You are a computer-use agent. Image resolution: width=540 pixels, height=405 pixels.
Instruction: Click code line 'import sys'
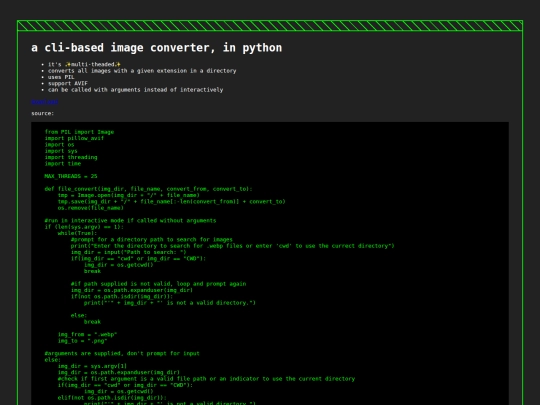61,151
